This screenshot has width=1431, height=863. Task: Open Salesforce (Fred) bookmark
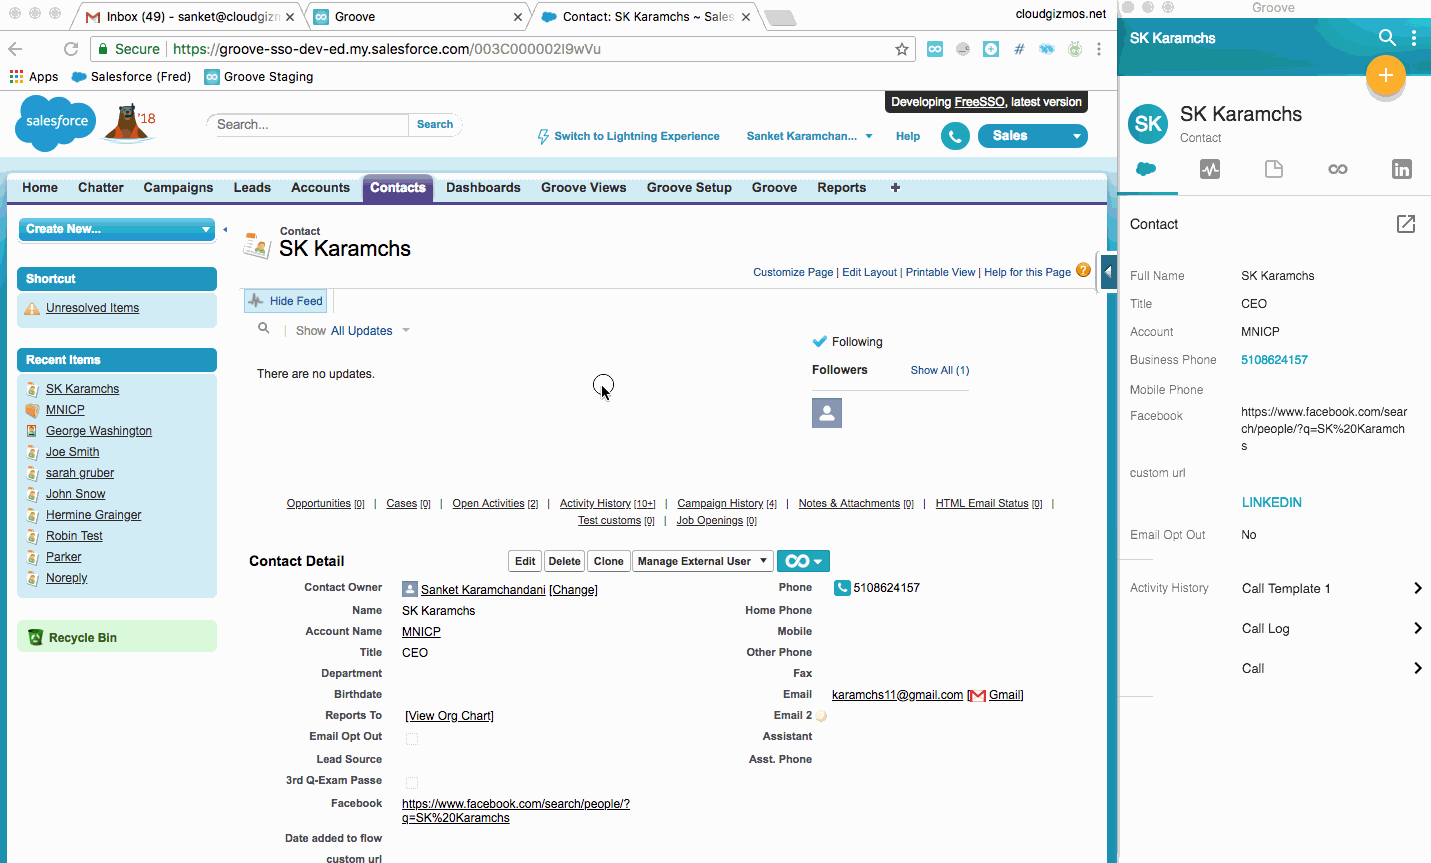130,77
